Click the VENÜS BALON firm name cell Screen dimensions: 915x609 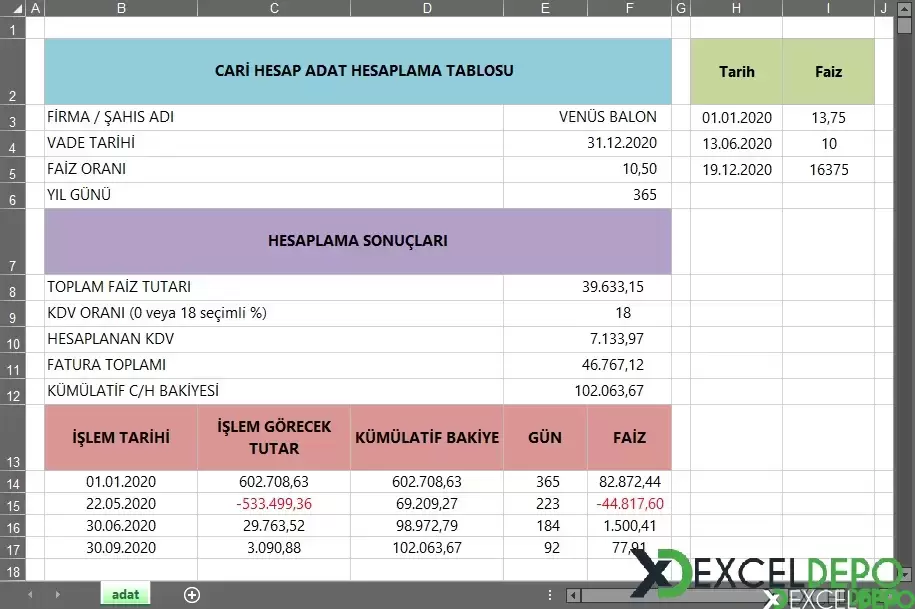point(587,117)
